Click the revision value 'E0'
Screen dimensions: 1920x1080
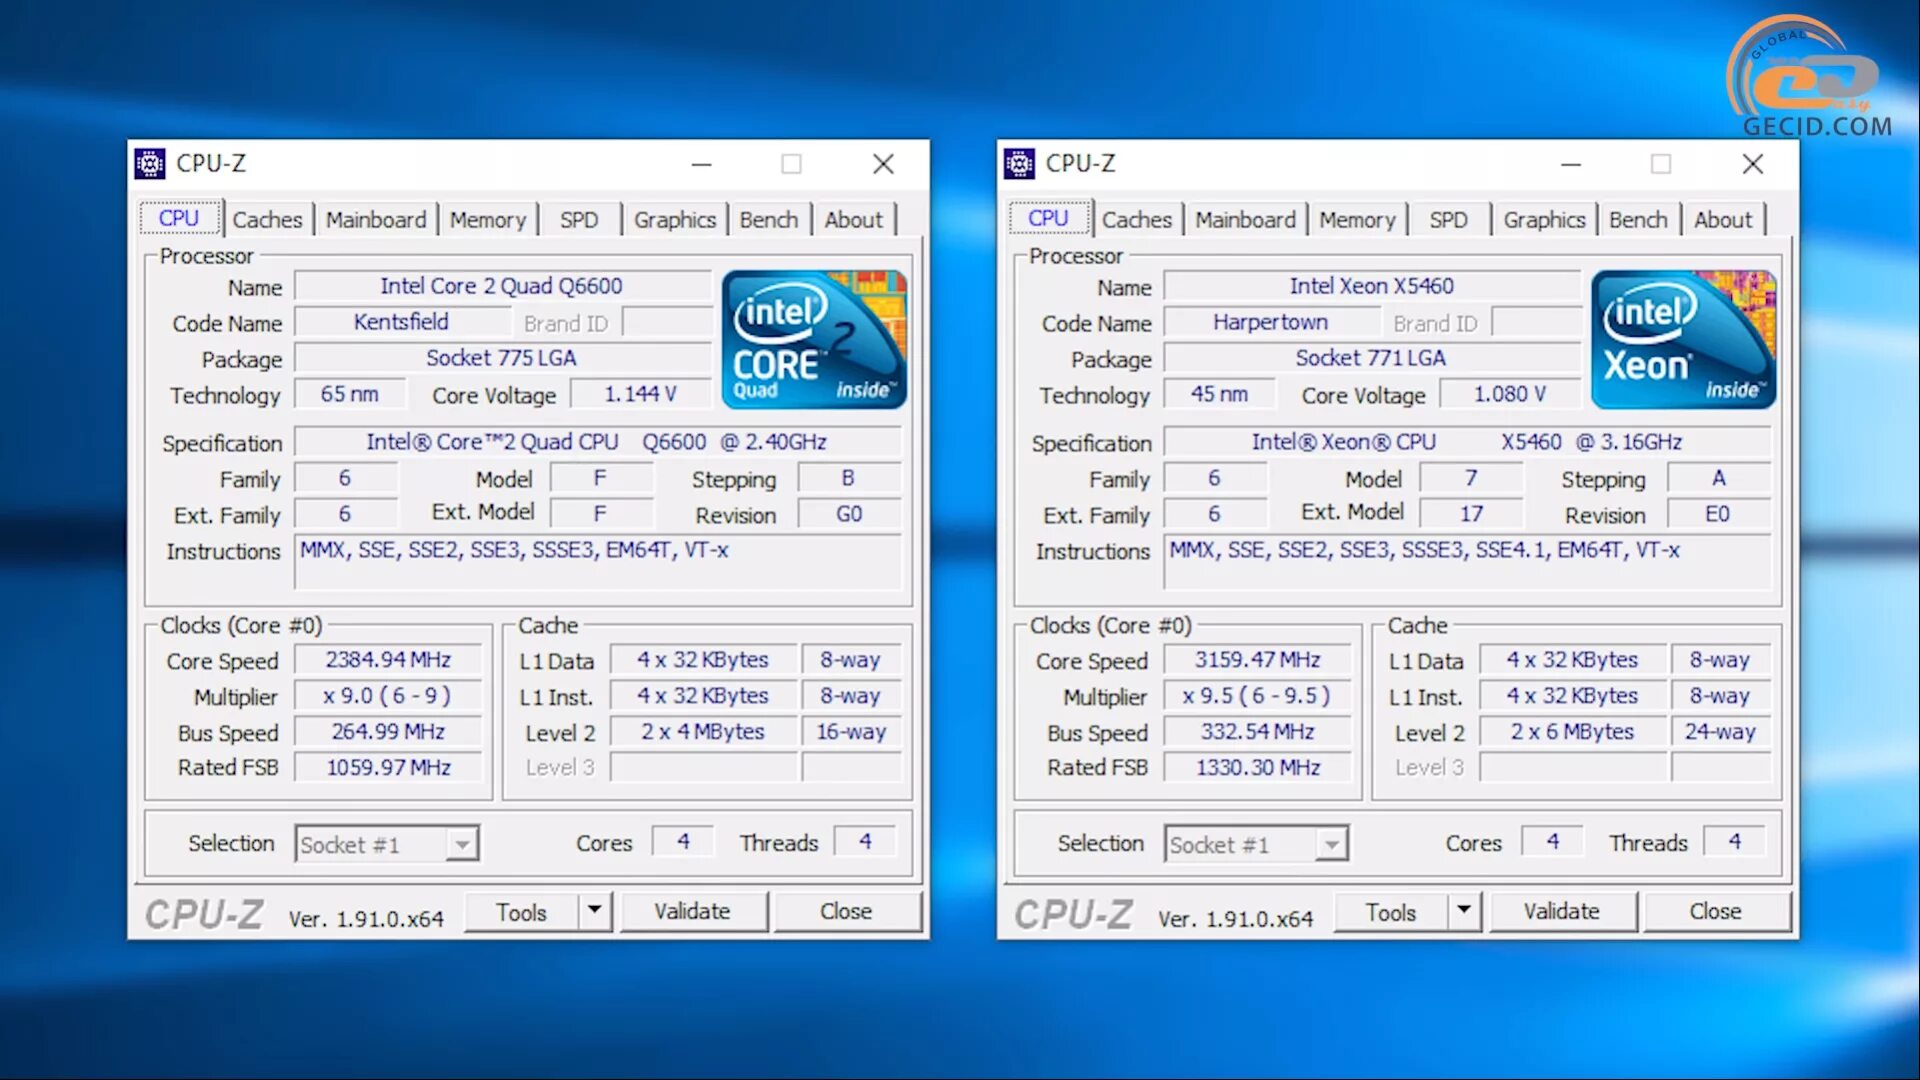(x=1718, y=514)
